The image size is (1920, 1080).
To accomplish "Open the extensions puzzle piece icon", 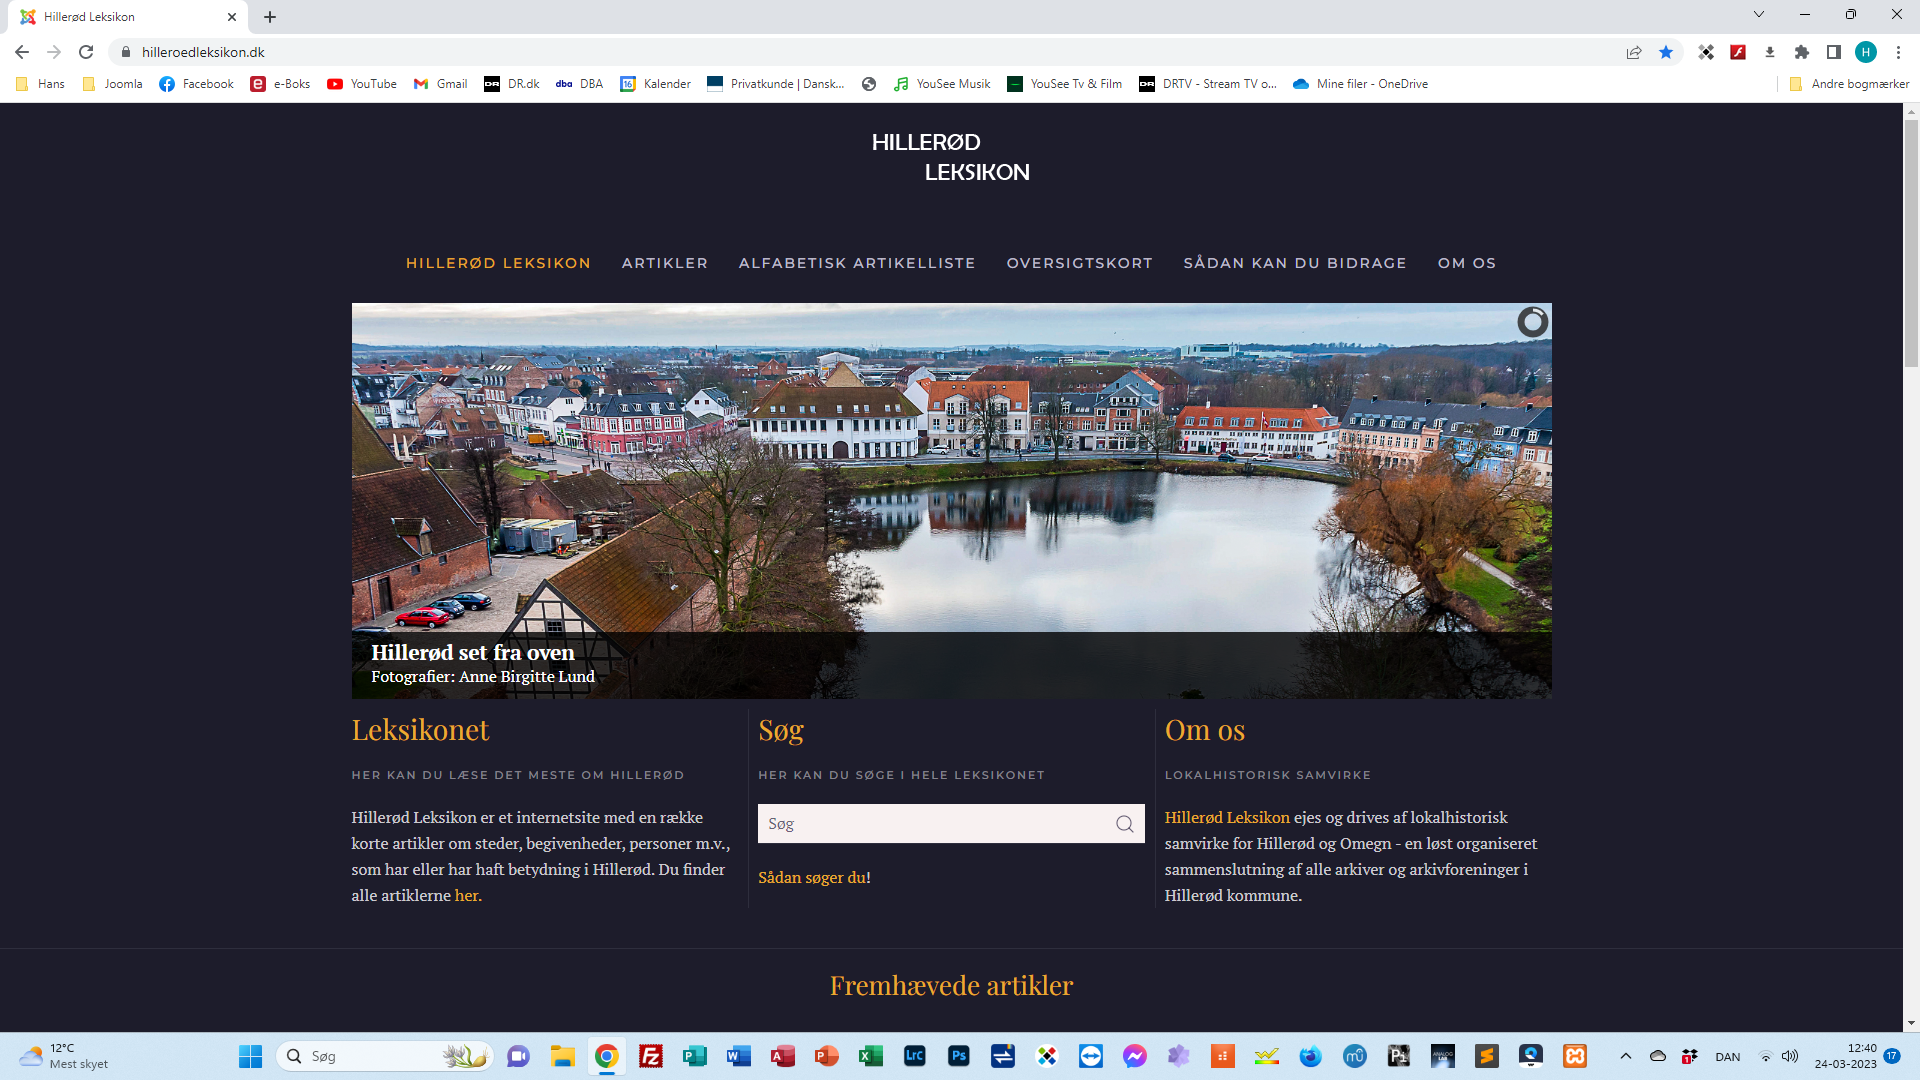I will tap(1802, 52).
